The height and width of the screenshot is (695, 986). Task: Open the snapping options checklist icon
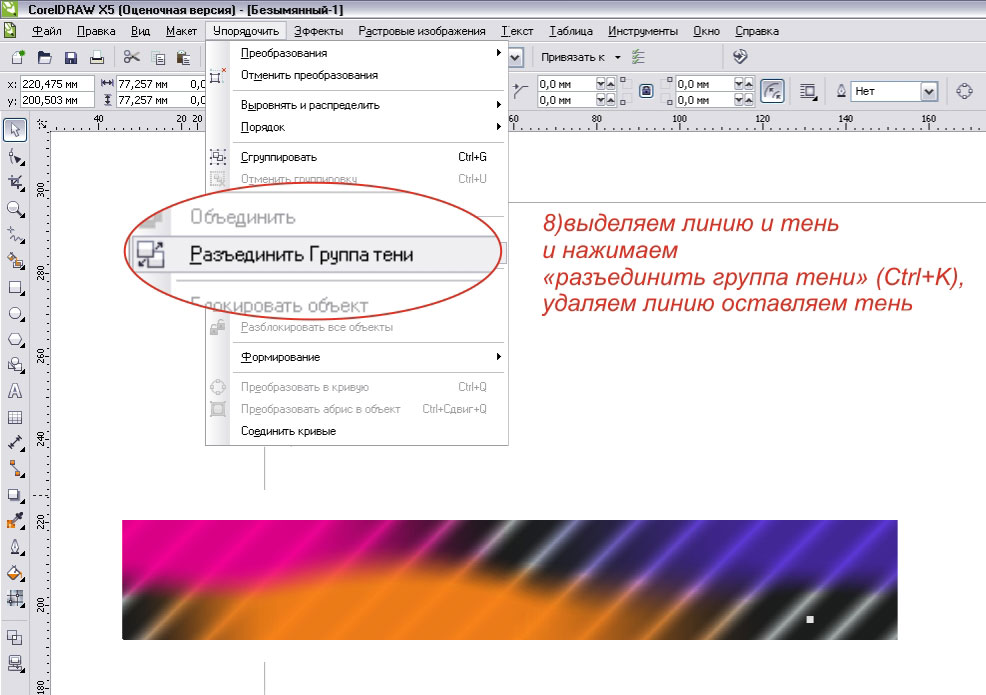coord(638,57)
